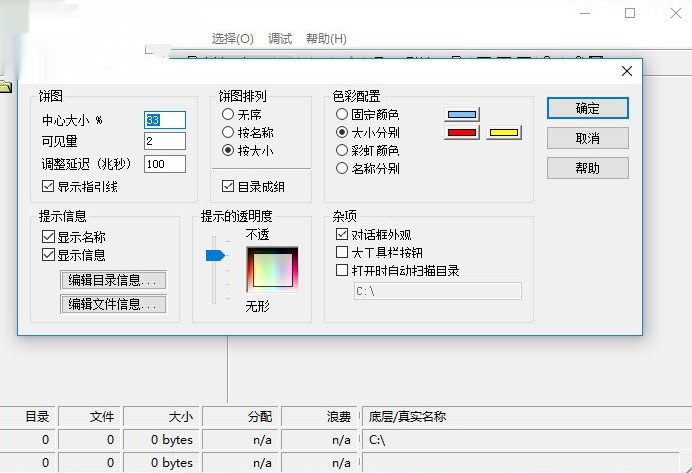Click the 浪费 column header
Viewport: 692px width, 473px height.
[321, 416]
